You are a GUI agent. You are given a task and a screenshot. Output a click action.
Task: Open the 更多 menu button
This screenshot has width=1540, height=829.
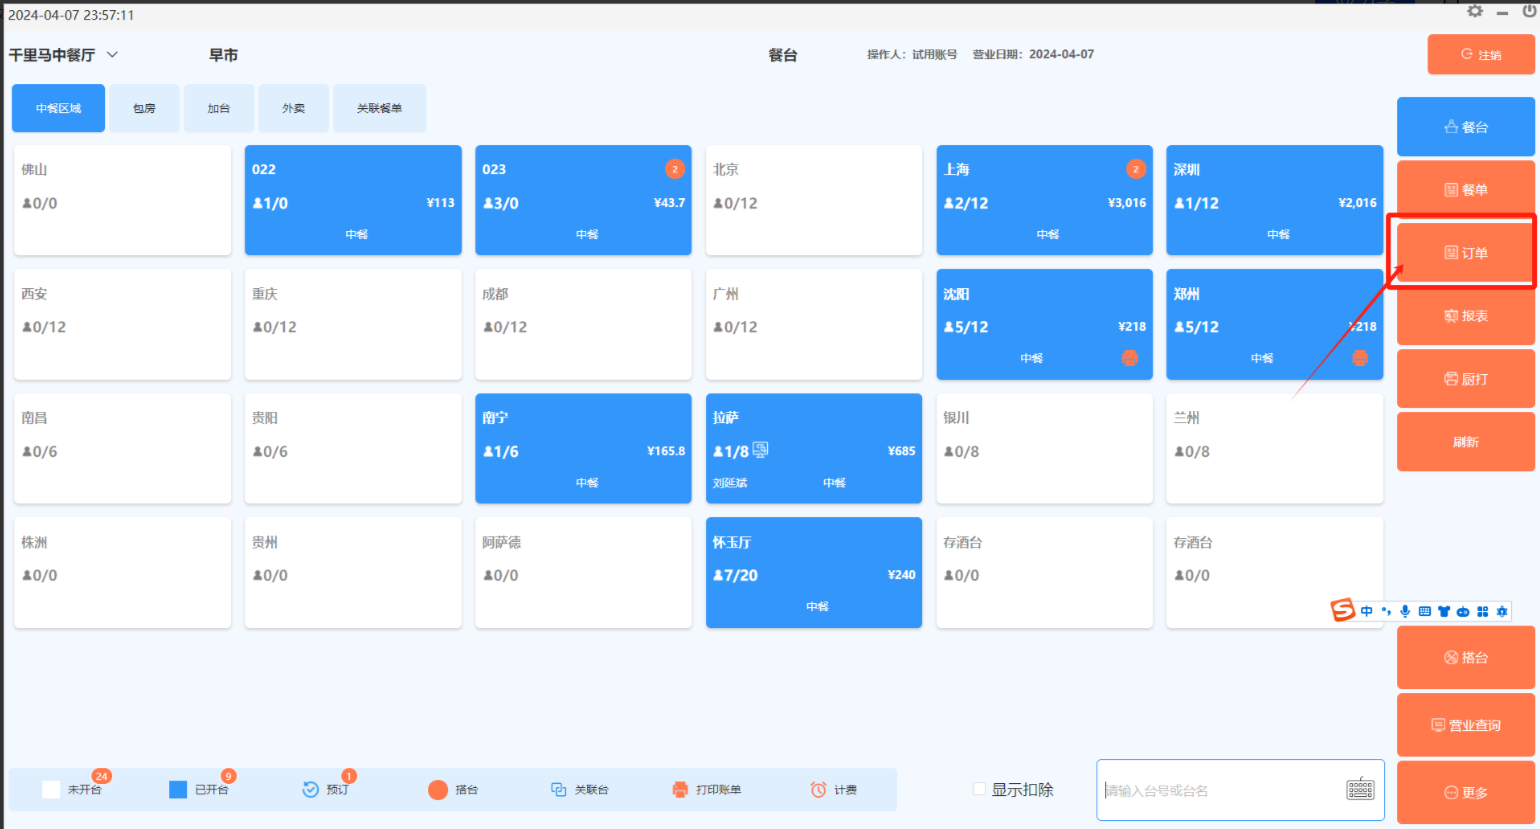[1465, 792]
